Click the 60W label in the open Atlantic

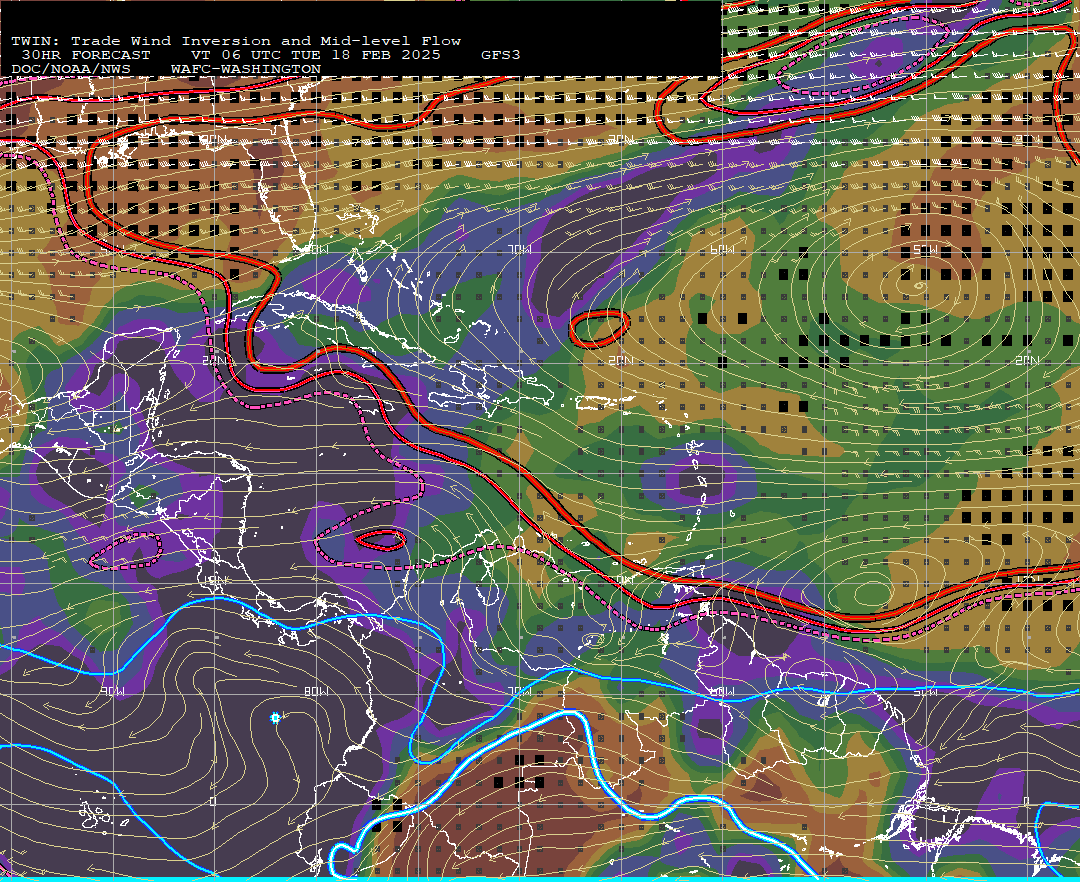723,249
